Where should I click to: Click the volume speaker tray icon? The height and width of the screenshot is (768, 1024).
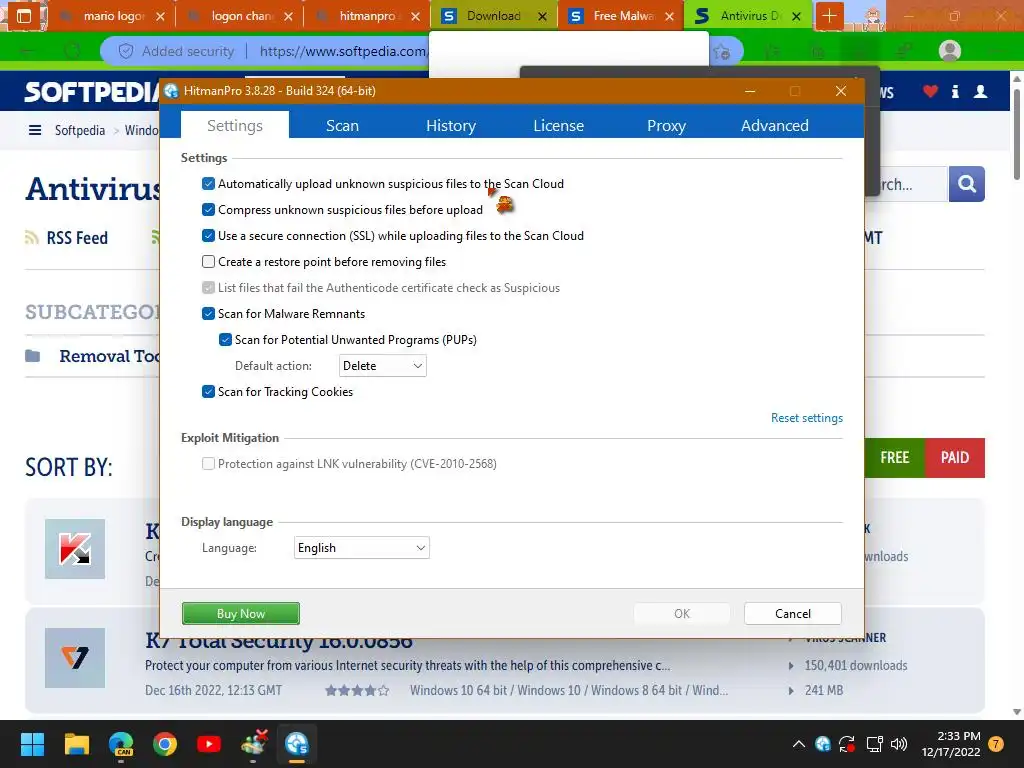899,744
